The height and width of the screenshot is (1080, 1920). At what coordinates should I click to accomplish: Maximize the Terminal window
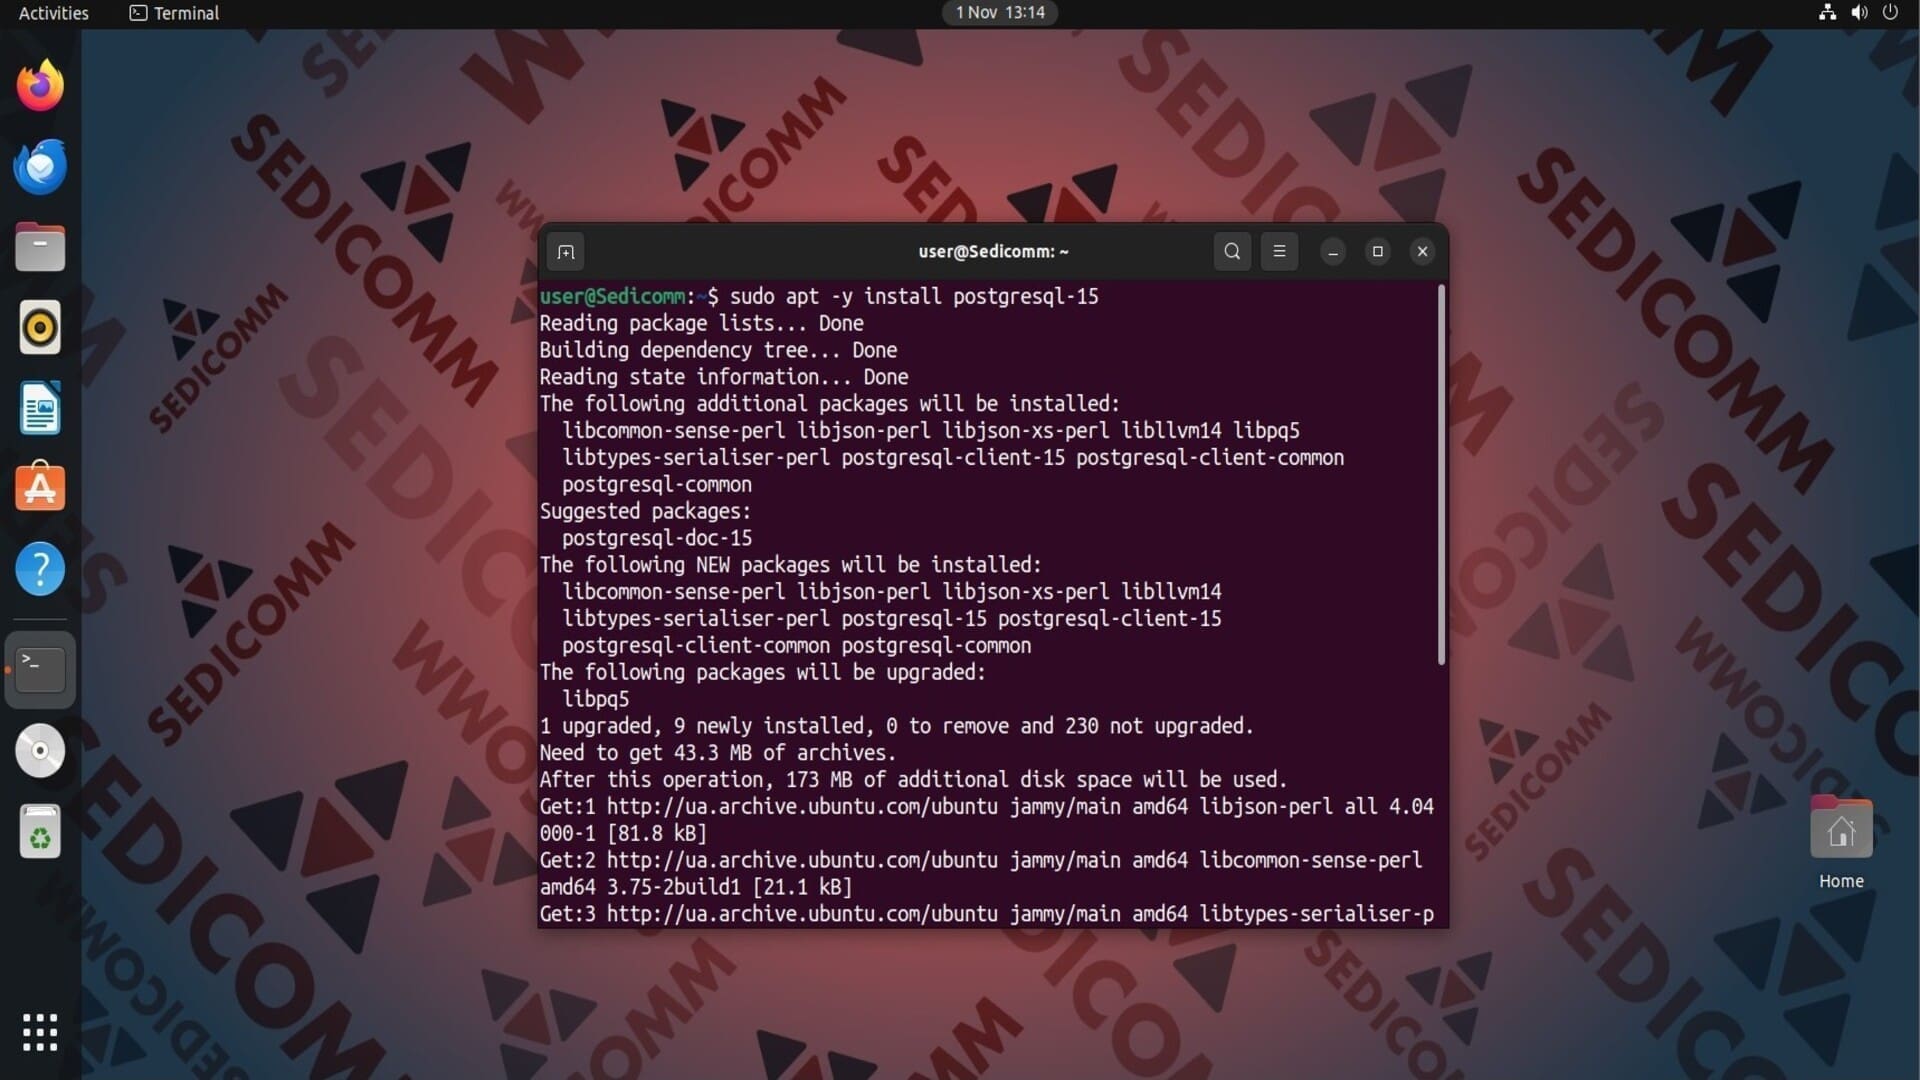pyautogui.click(x=1378, y=252)
